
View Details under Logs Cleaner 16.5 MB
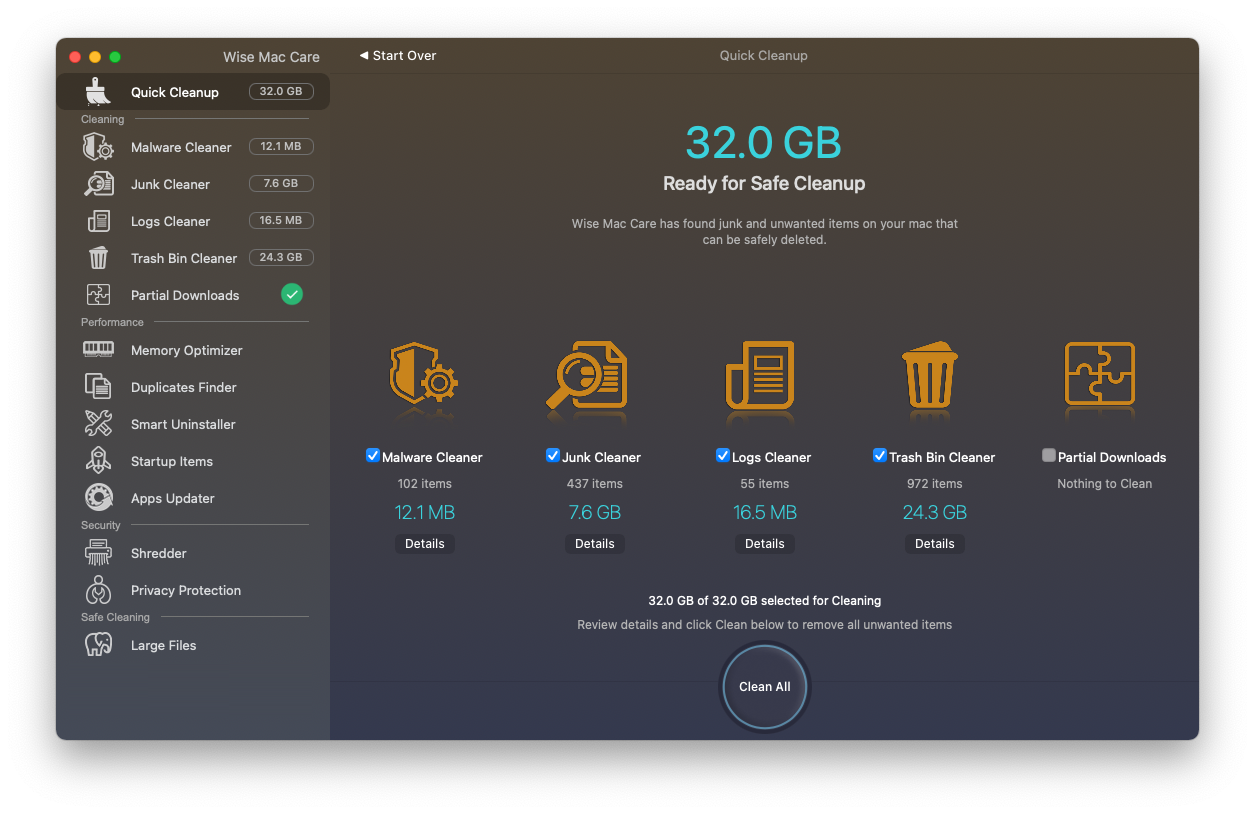point(765,544)
